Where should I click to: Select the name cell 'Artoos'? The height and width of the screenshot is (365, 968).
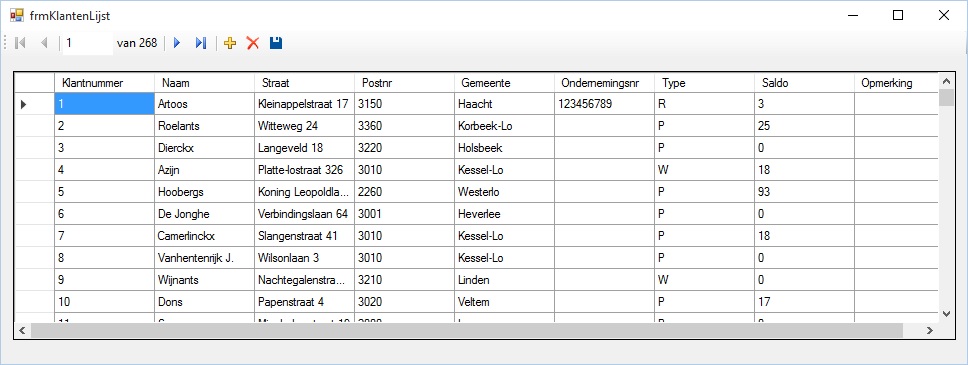[x=204, y=104]
